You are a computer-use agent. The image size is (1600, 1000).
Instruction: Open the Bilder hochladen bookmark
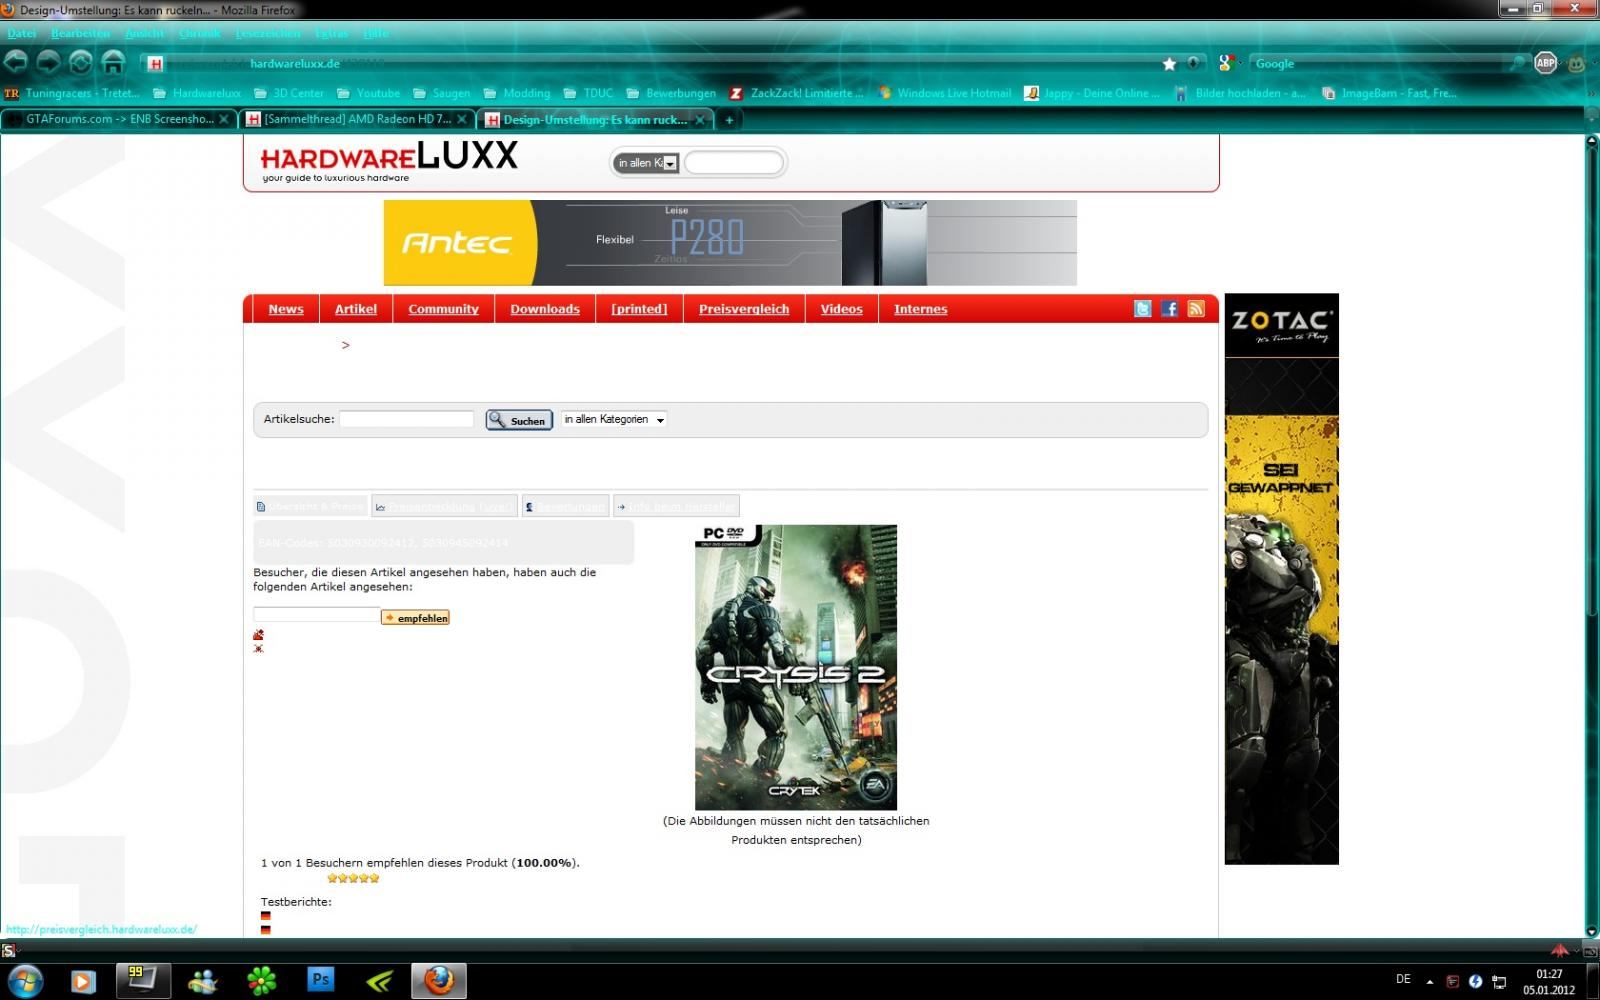click(1241, 93)
